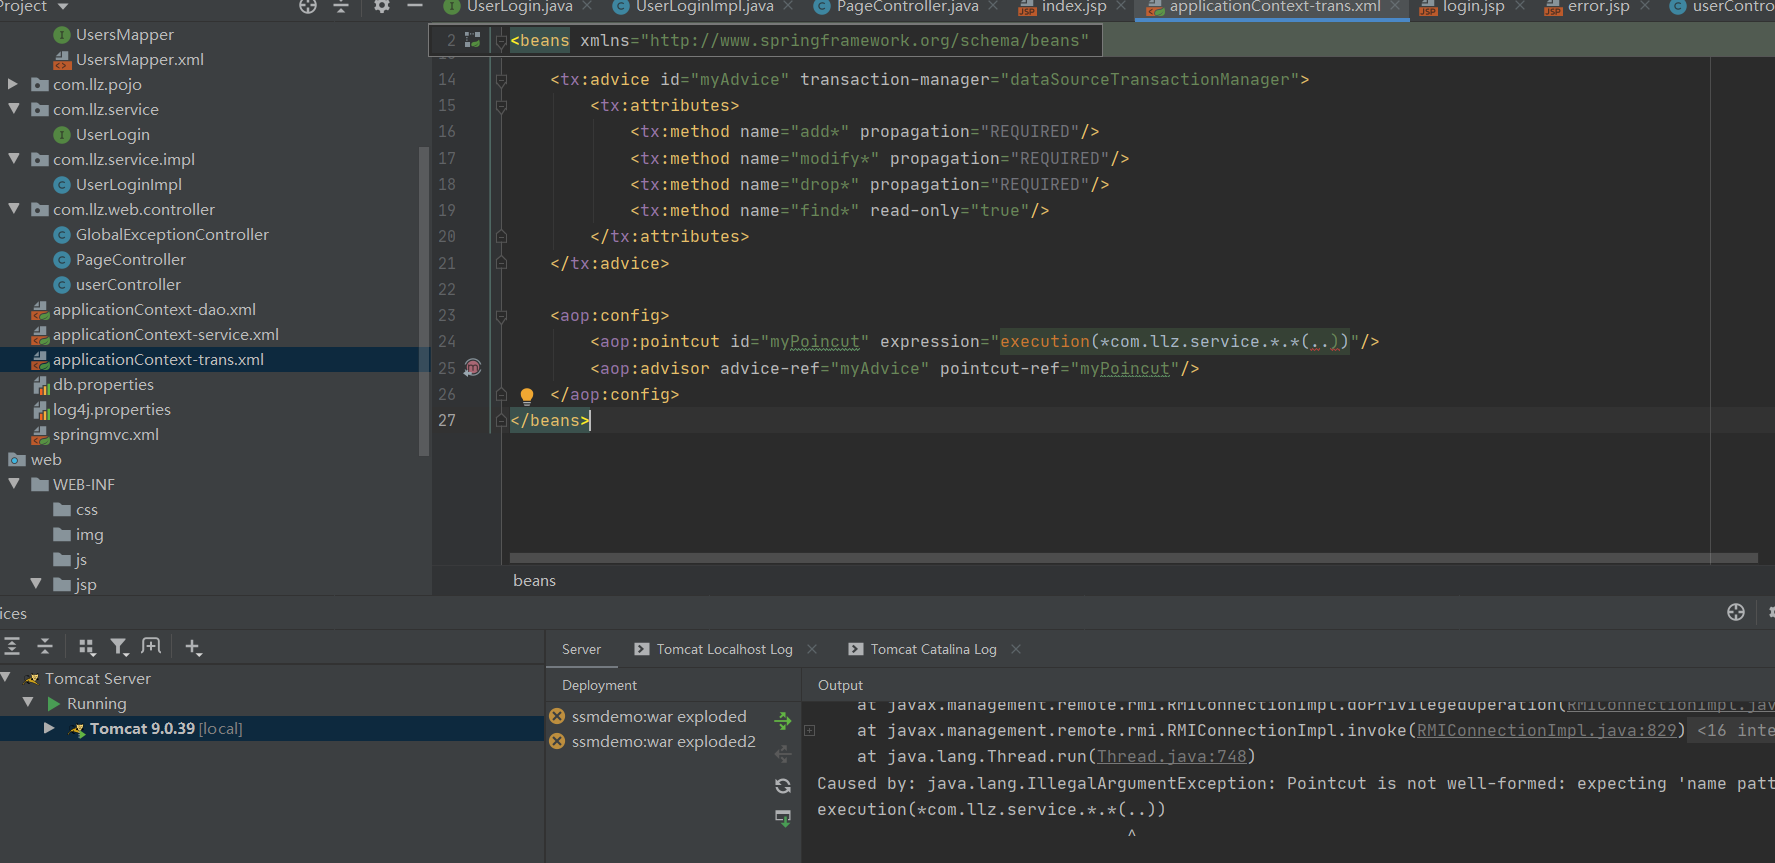Collapse the com.llz.web.controller package
The width and height of the screenshot is (1775, 863).
coord(13,209)
